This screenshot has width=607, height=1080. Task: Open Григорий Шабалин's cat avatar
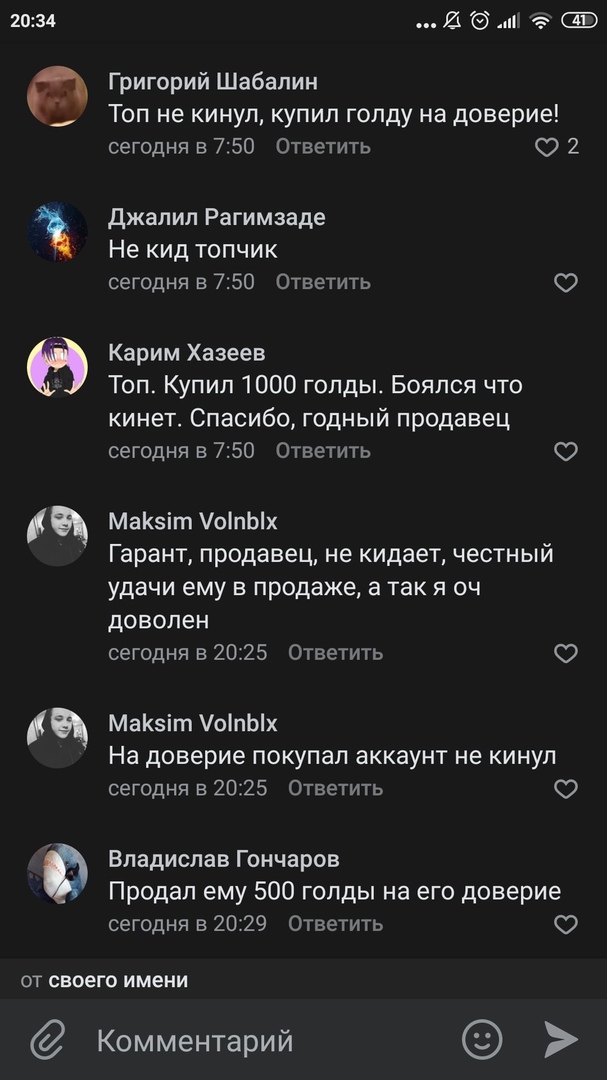pyautogui.click(x=57, y=96)
